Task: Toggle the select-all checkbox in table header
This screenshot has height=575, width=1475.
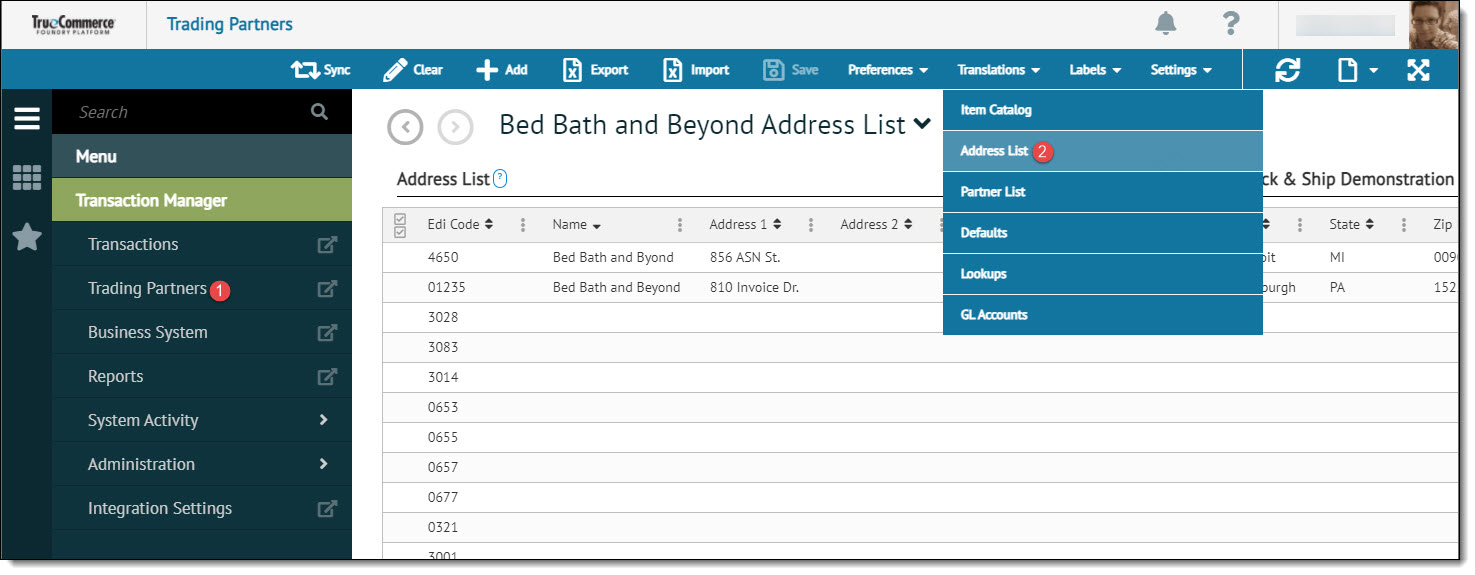Action: click(400, 225)
